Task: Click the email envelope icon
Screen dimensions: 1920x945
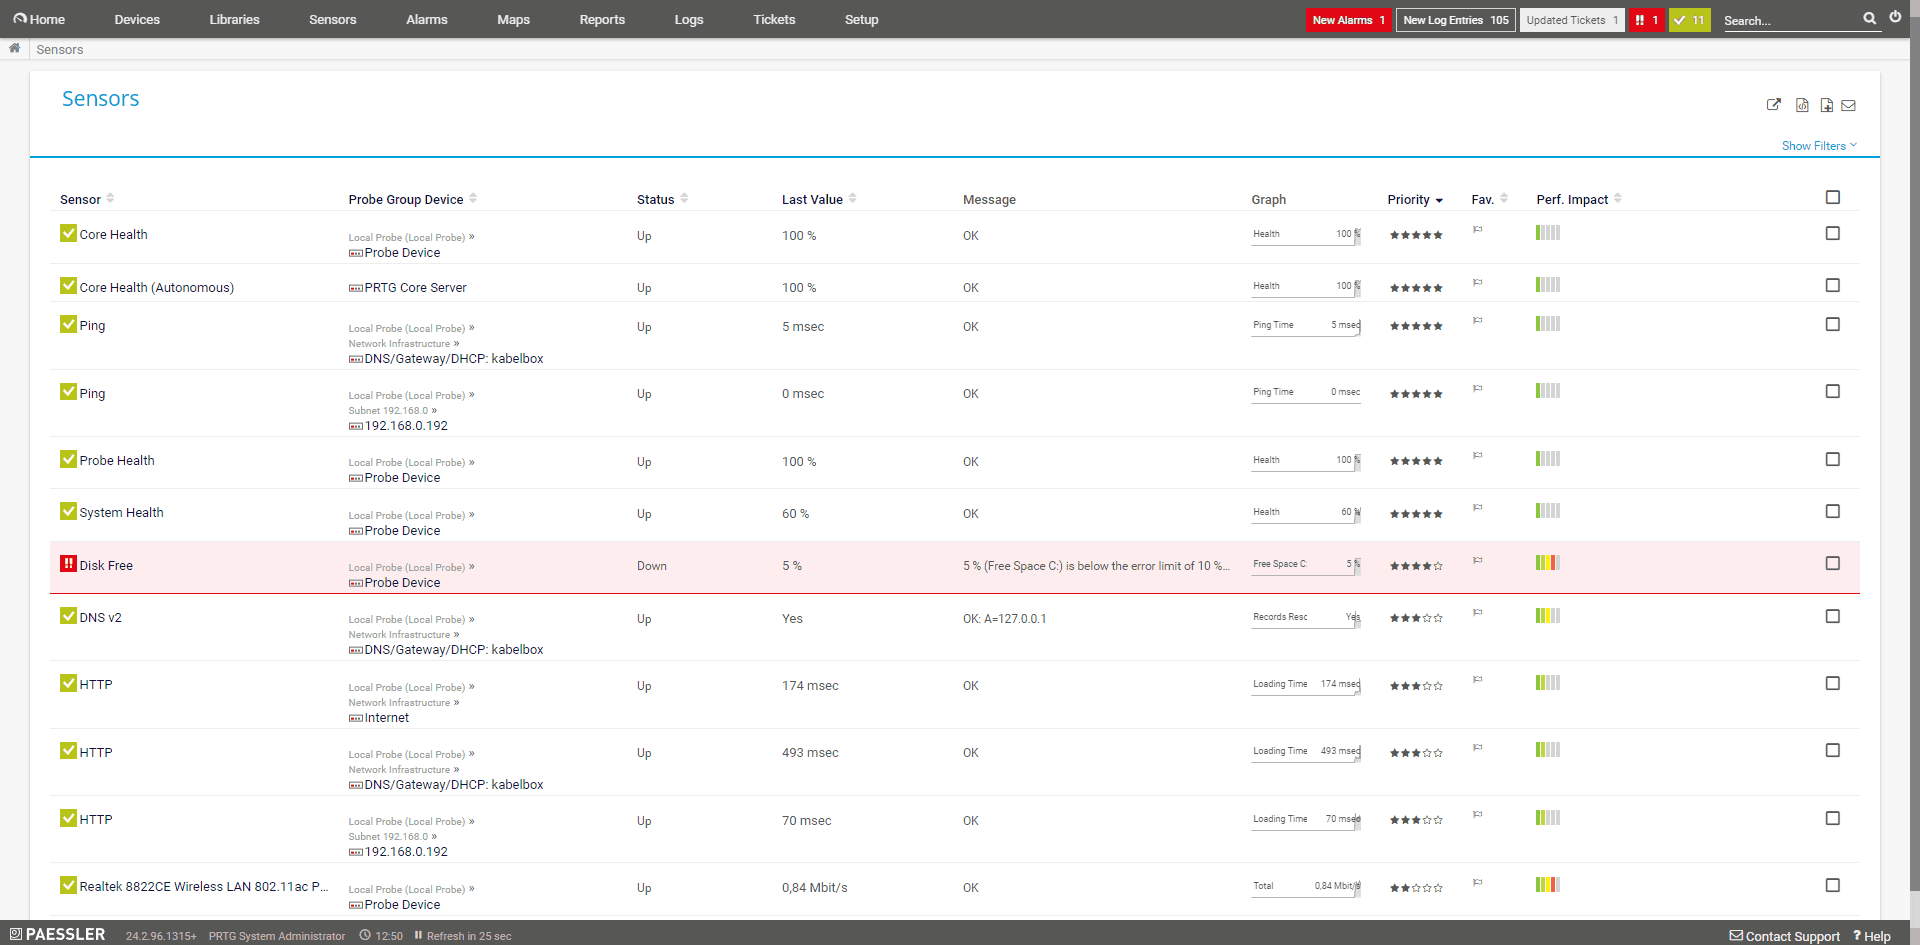Action: [x=1848, y=105]
